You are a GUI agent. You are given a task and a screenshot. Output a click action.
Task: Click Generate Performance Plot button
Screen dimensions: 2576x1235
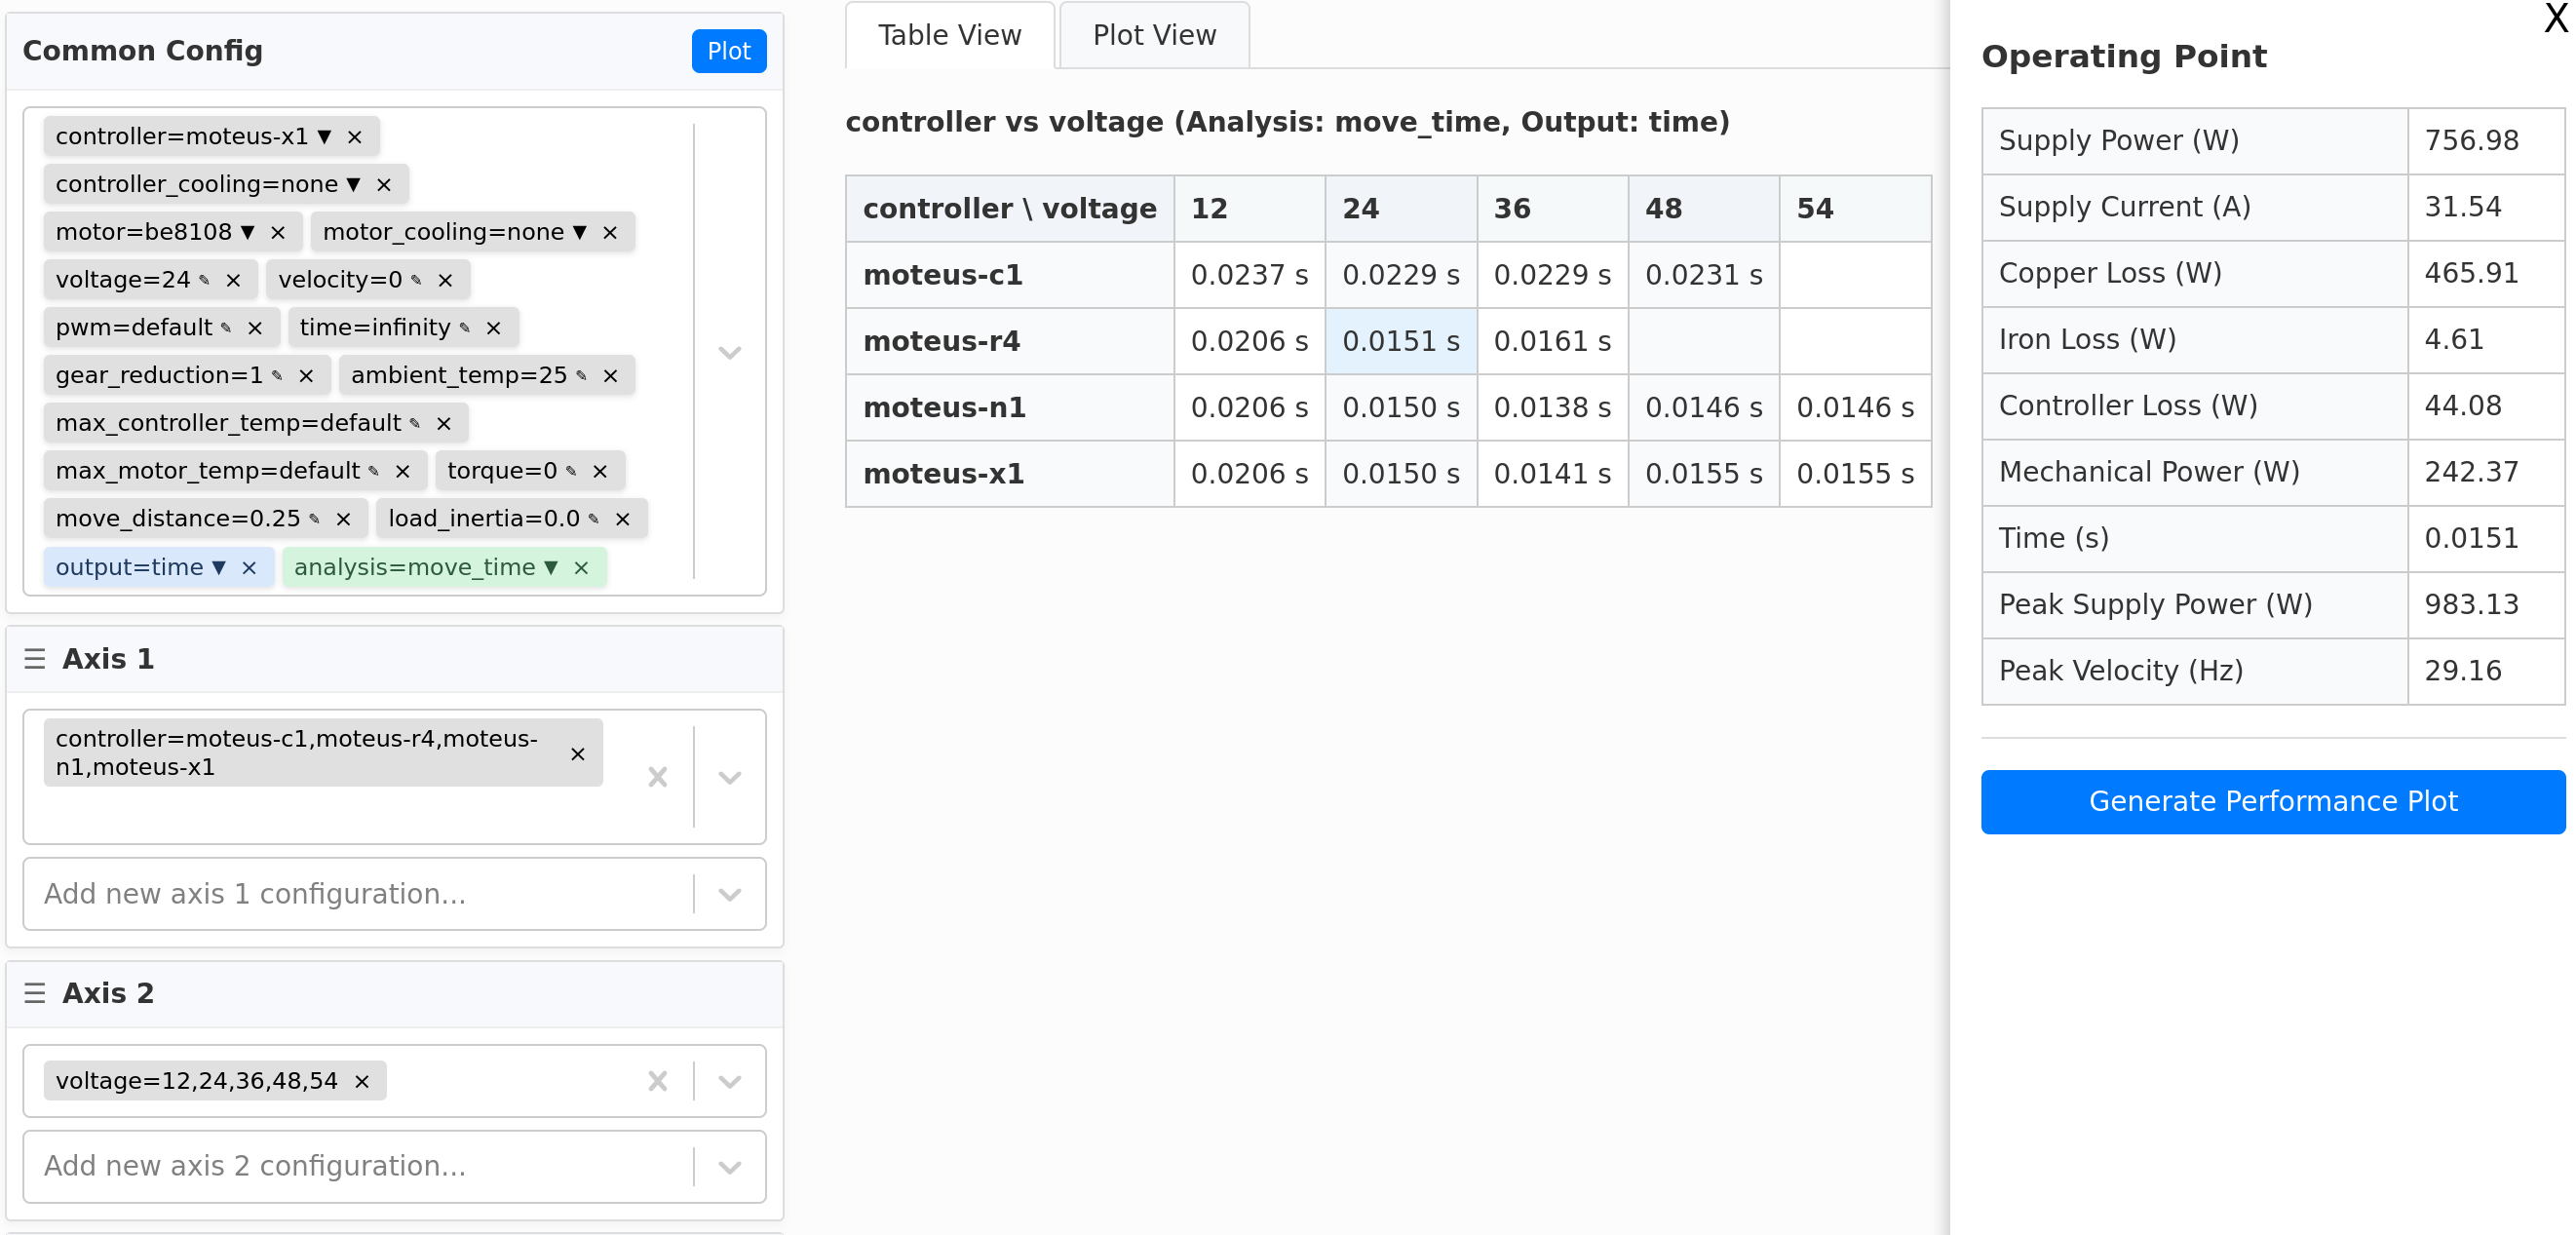coord(2271,802)
